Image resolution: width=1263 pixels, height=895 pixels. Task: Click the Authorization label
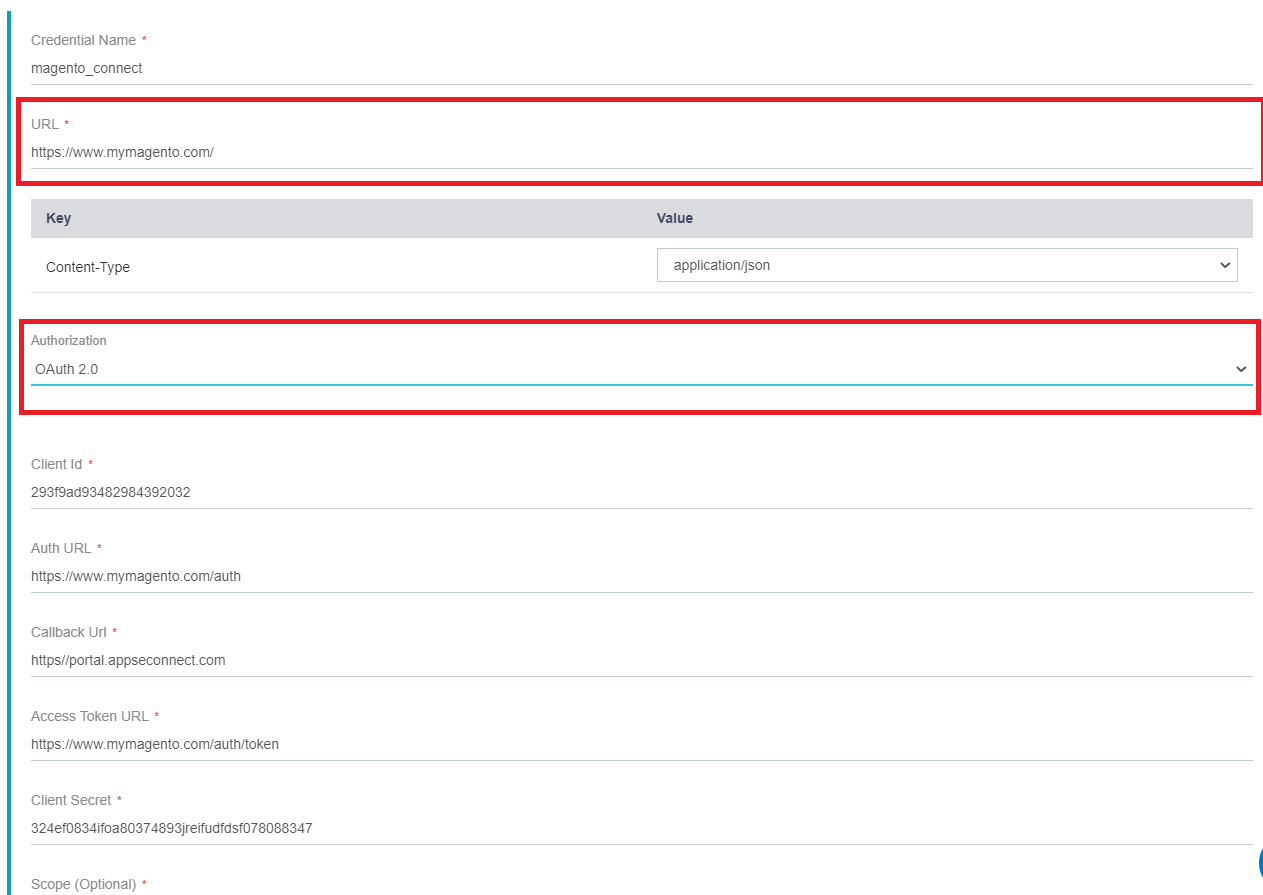[x=69, y=340]
